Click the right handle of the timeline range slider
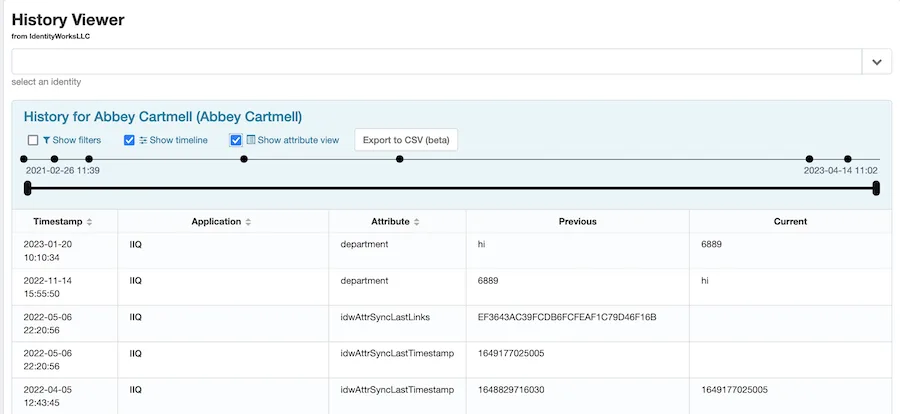900x414 pixels. [x=876, y=188]
